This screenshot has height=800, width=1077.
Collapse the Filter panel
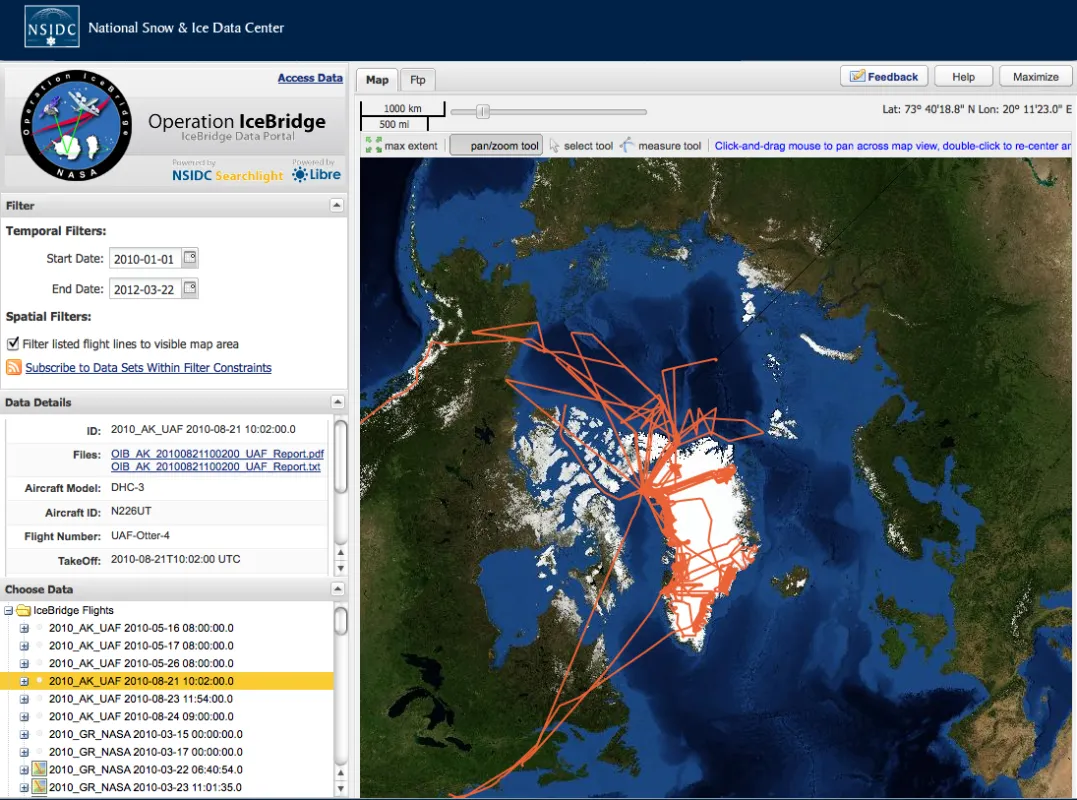(x=336, y=206)
